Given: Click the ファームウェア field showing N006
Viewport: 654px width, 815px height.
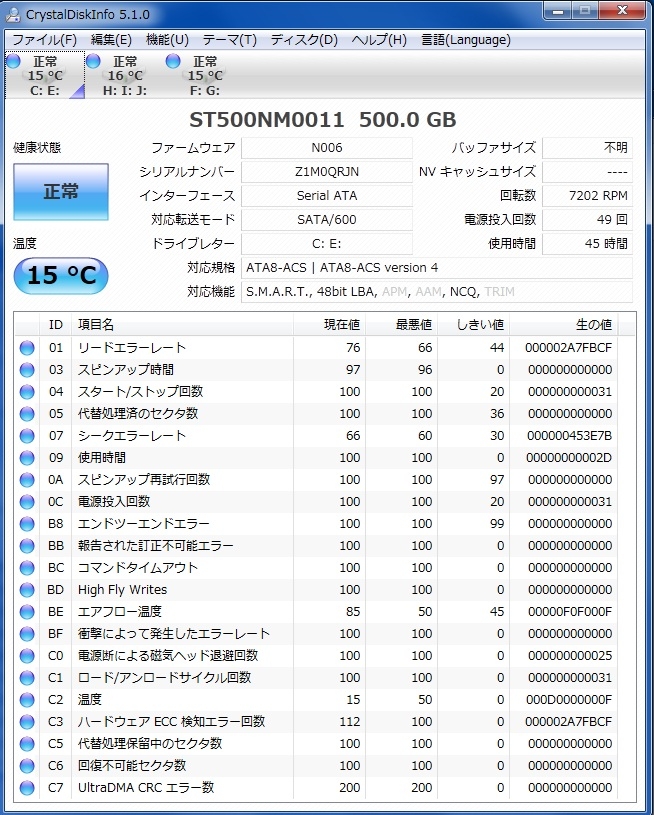Looking at the screenshot, I should (x=327, y=148).
